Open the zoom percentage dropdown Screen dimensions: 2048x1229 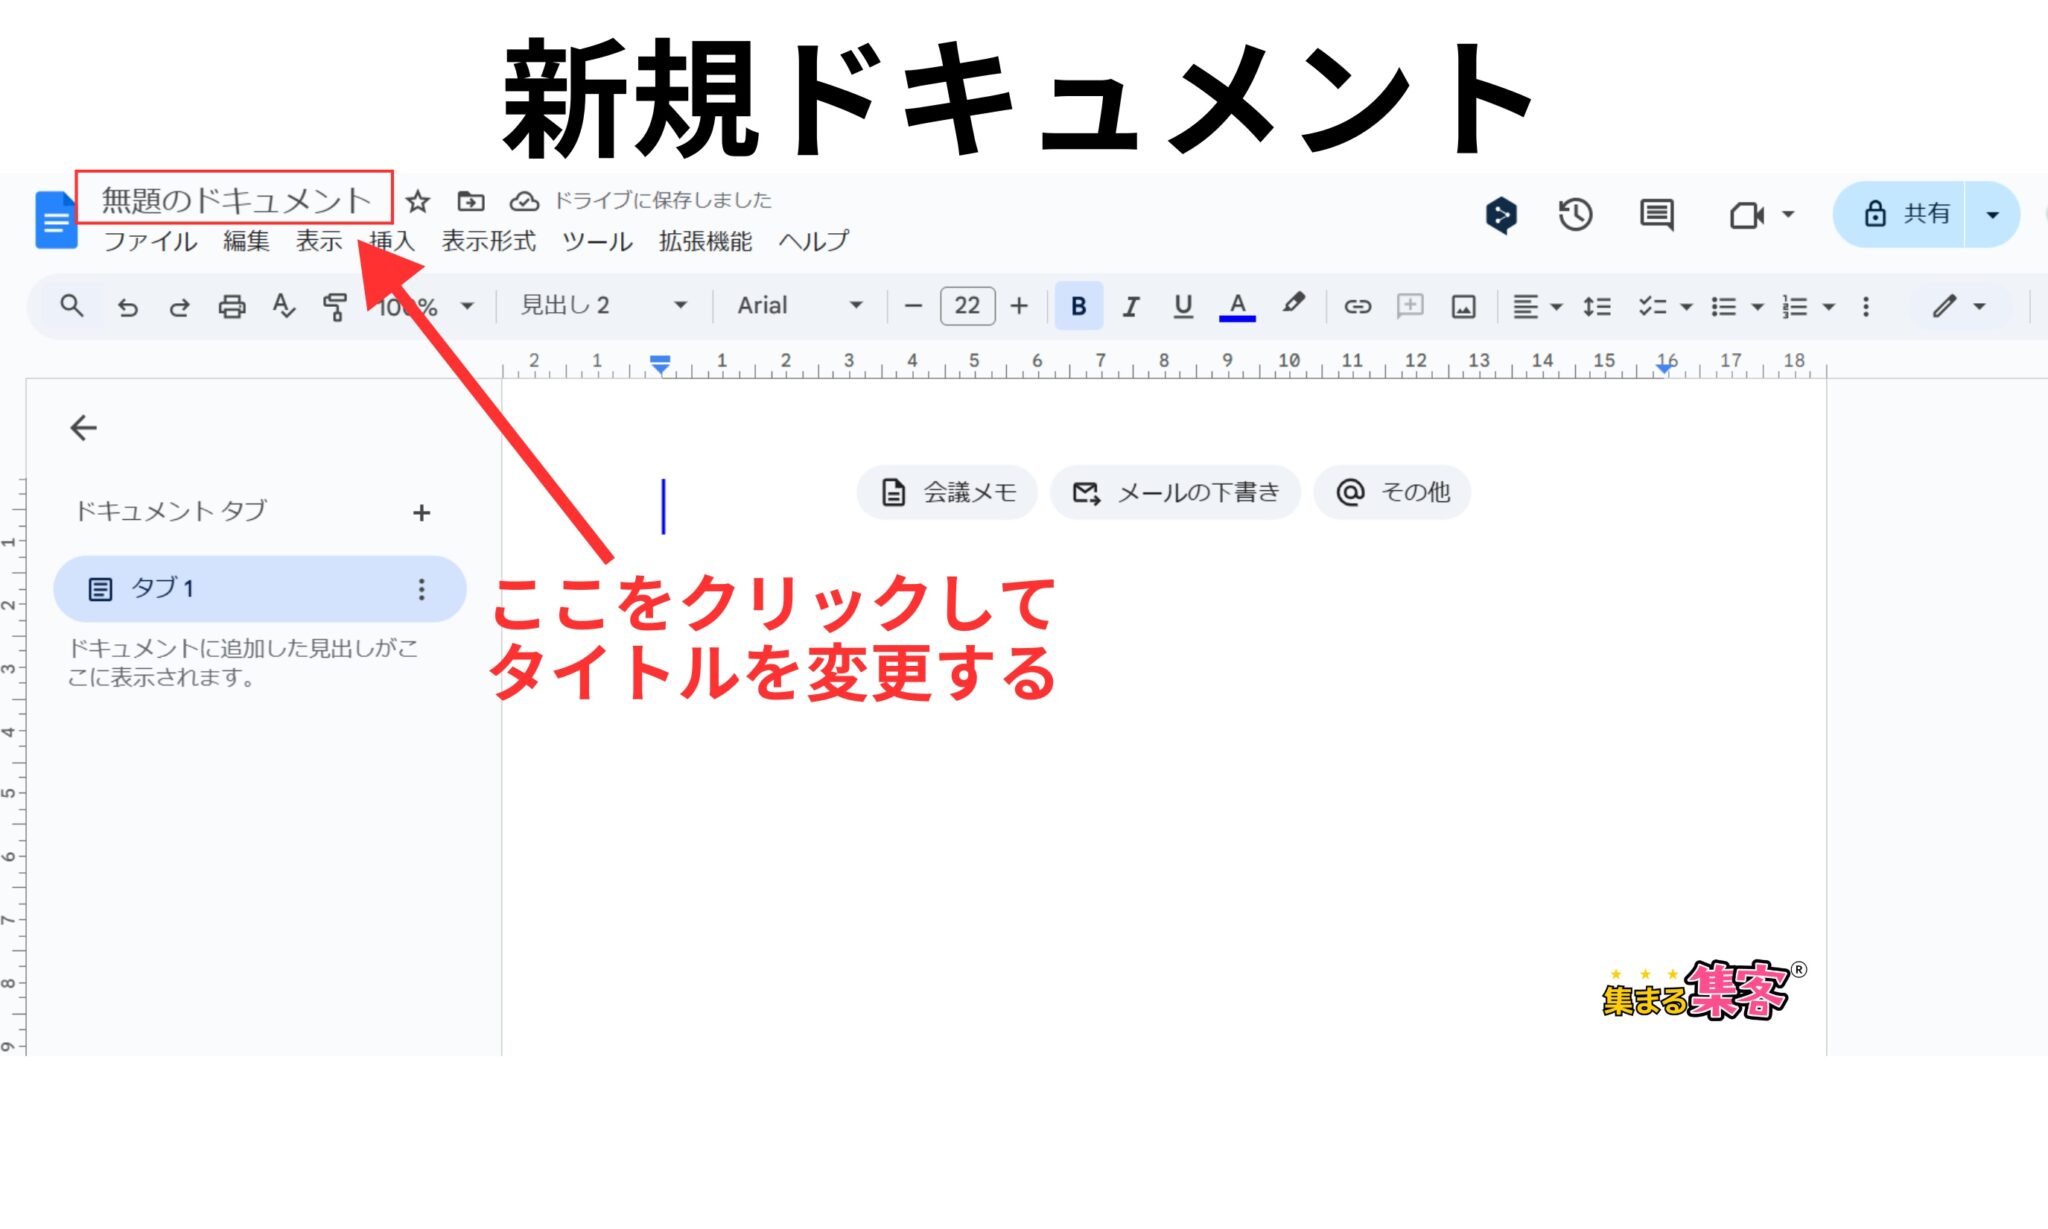(425, 306)
